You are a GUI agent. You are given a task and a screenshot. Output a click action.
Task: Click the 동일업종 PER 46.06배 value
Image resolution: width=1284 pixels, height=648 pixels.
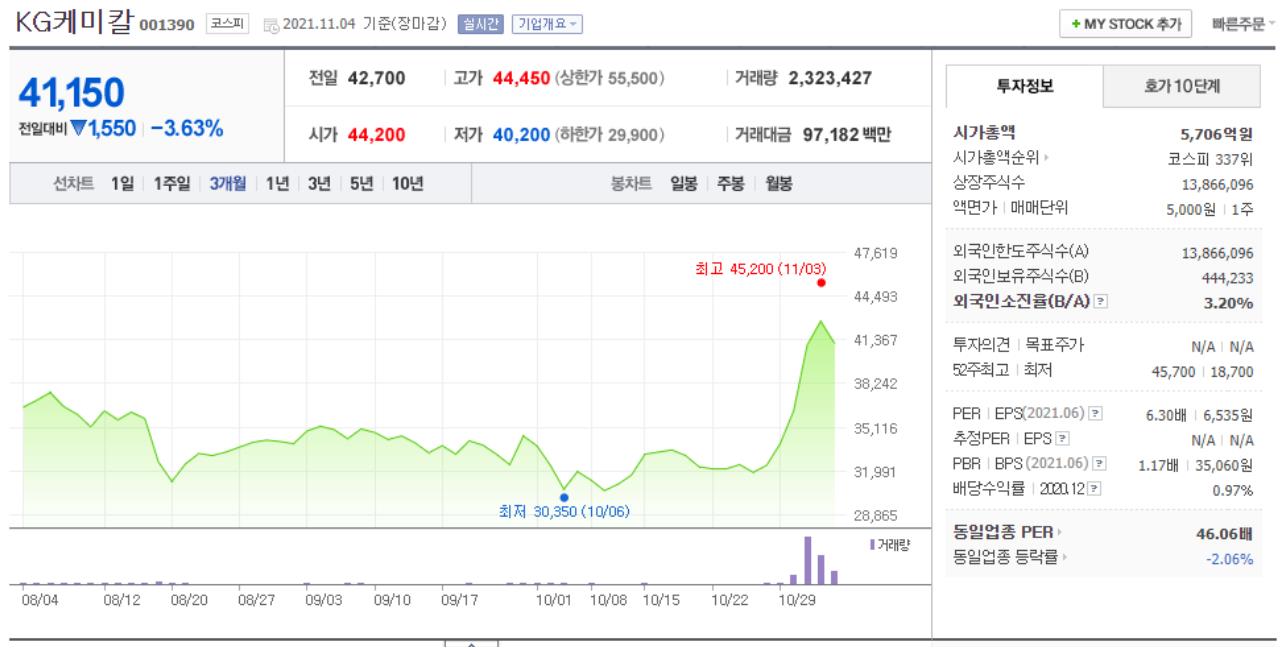coord(1225,533)
